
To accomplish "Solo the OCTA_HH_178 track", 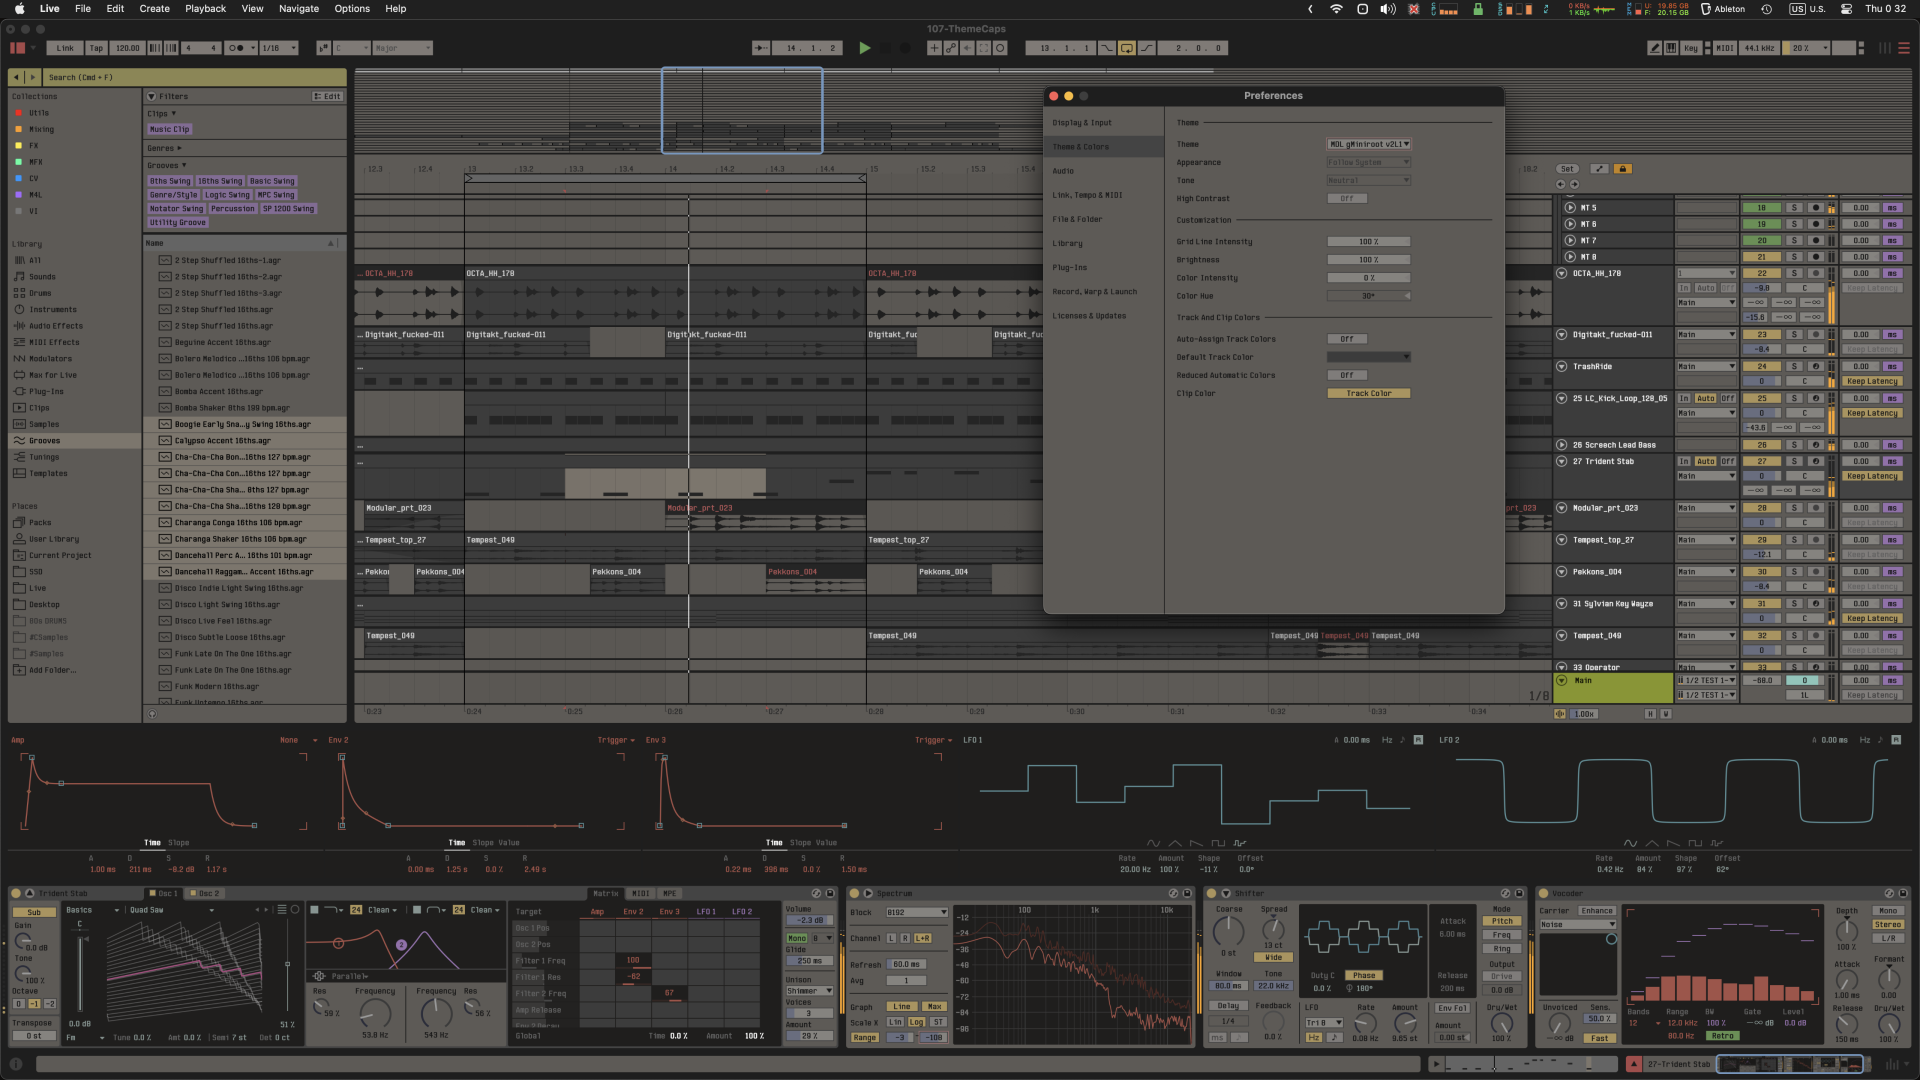I will [1794, 272].
